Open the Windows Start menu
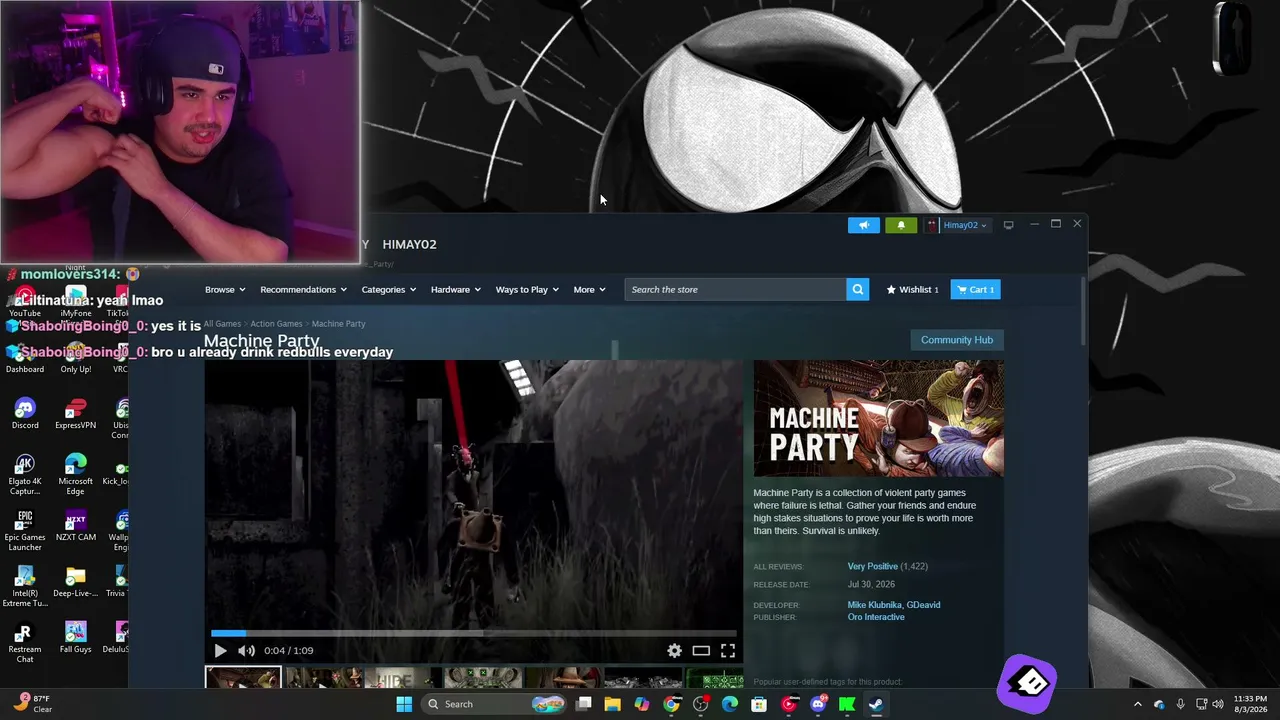The image size is (1280, 720). [404, 704]
